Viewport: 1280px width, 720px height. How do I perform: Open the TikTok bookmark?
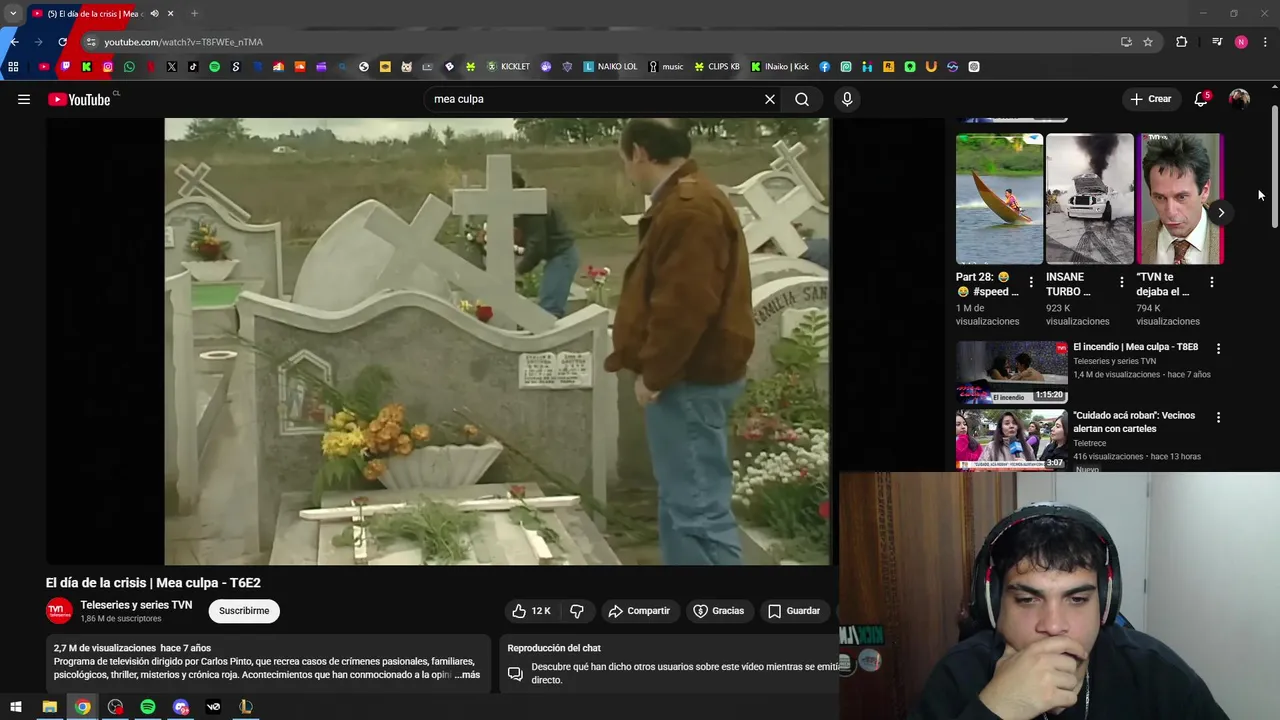click(193, 67)
